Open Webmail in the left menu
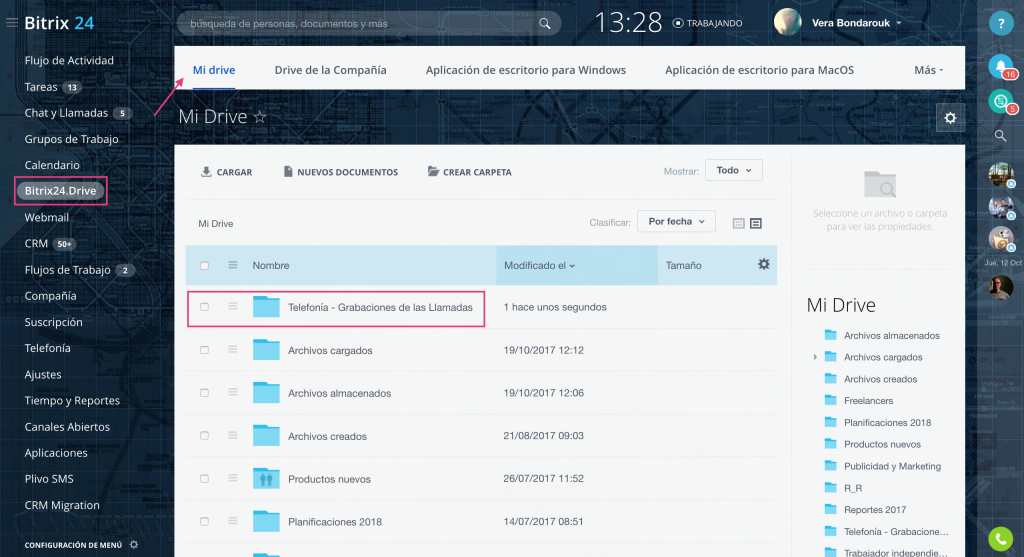Viewport: 1024px width, 557px height. tap(46, 217)
